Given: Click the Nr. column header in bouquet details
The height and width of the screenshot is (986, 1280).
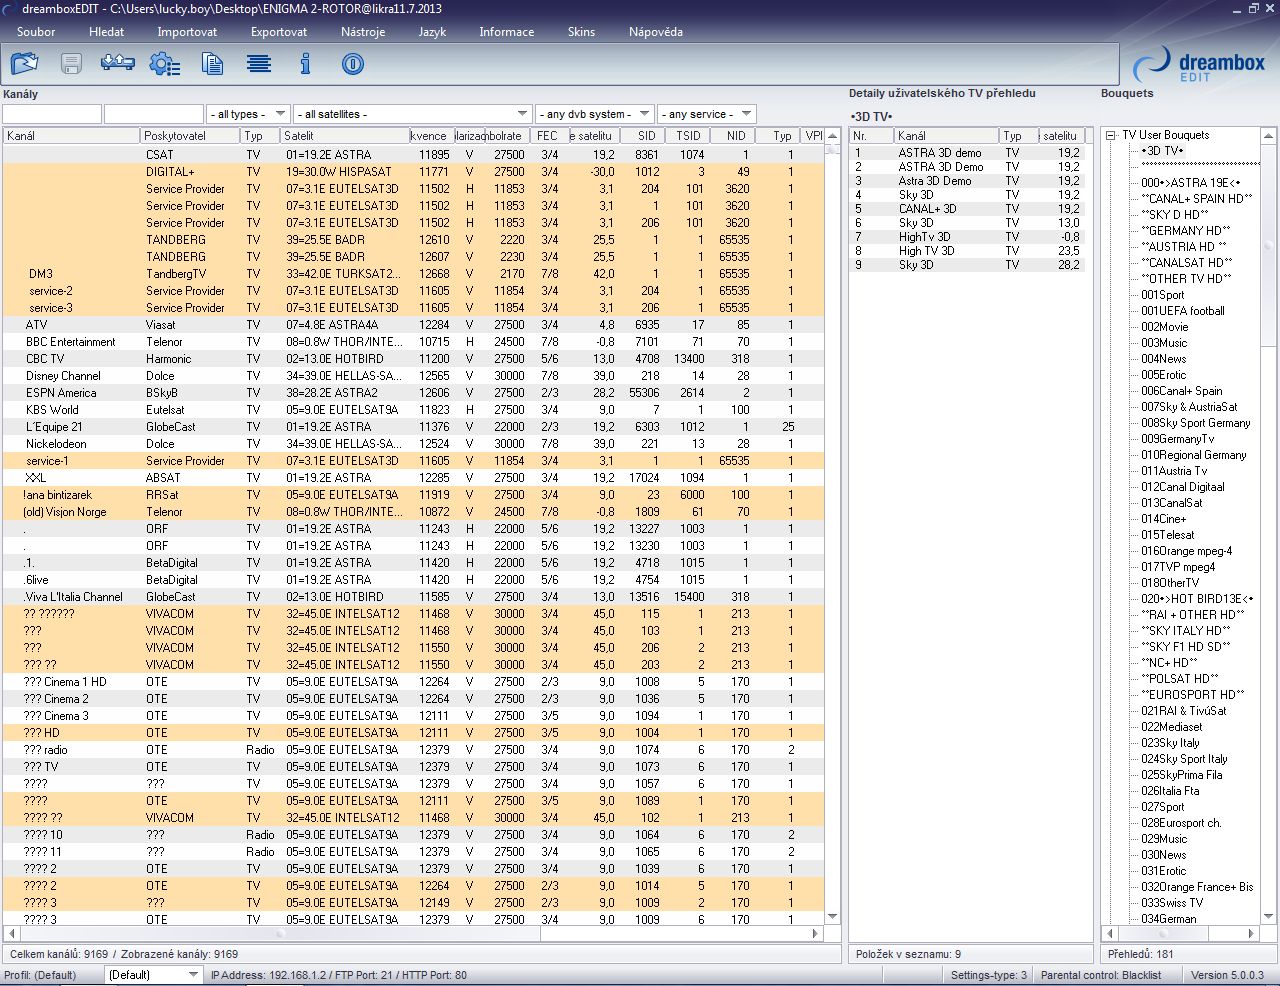Looking at the screenshot, I should click(871, 136).
